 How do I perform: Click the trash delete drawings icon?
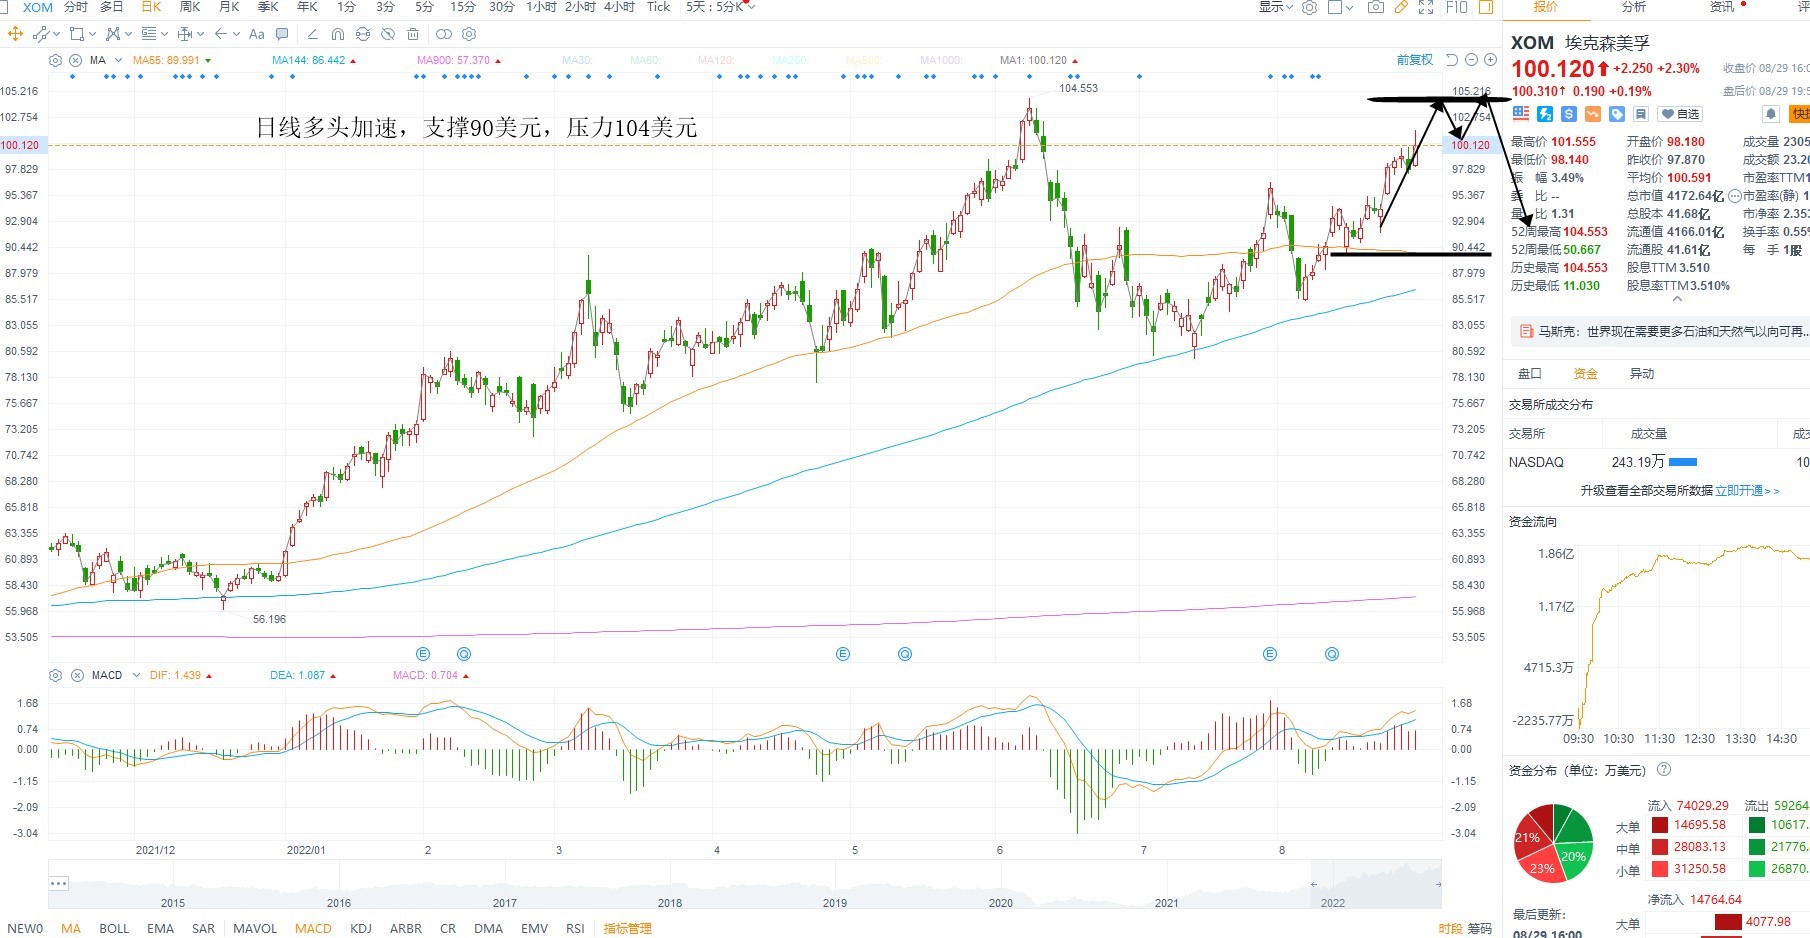413,34
